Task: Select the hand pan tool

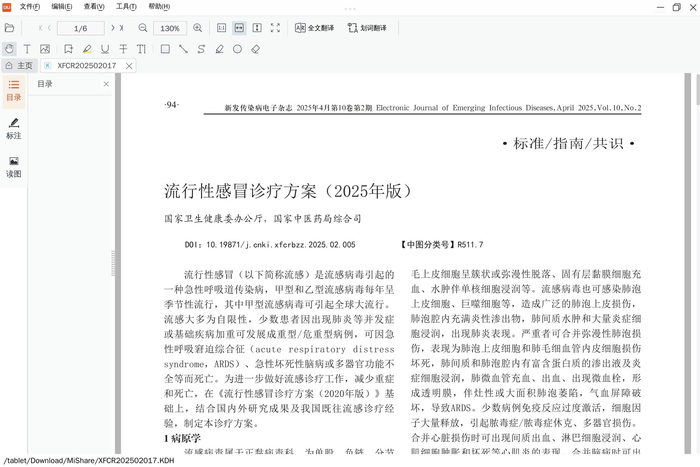Action: point(10,48)
